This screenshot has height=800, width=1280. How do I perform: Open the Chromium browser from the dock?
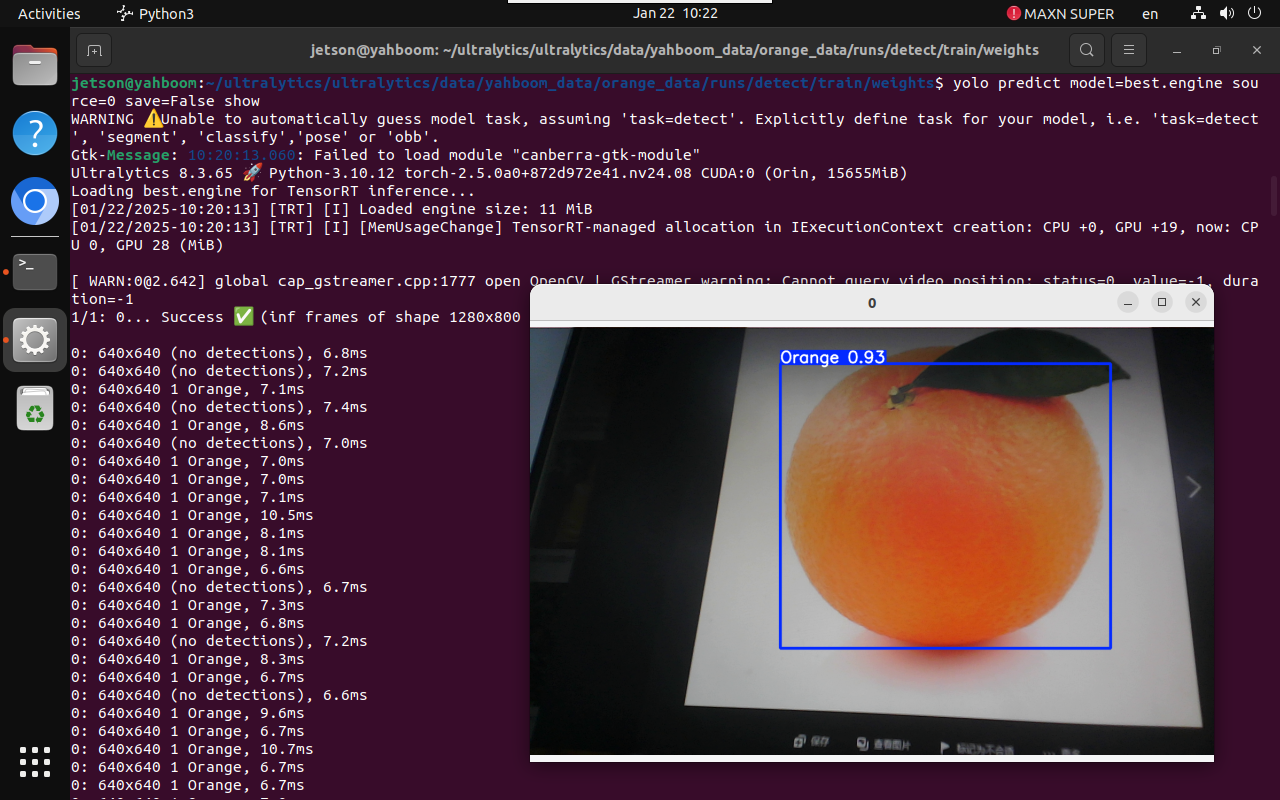35,203
